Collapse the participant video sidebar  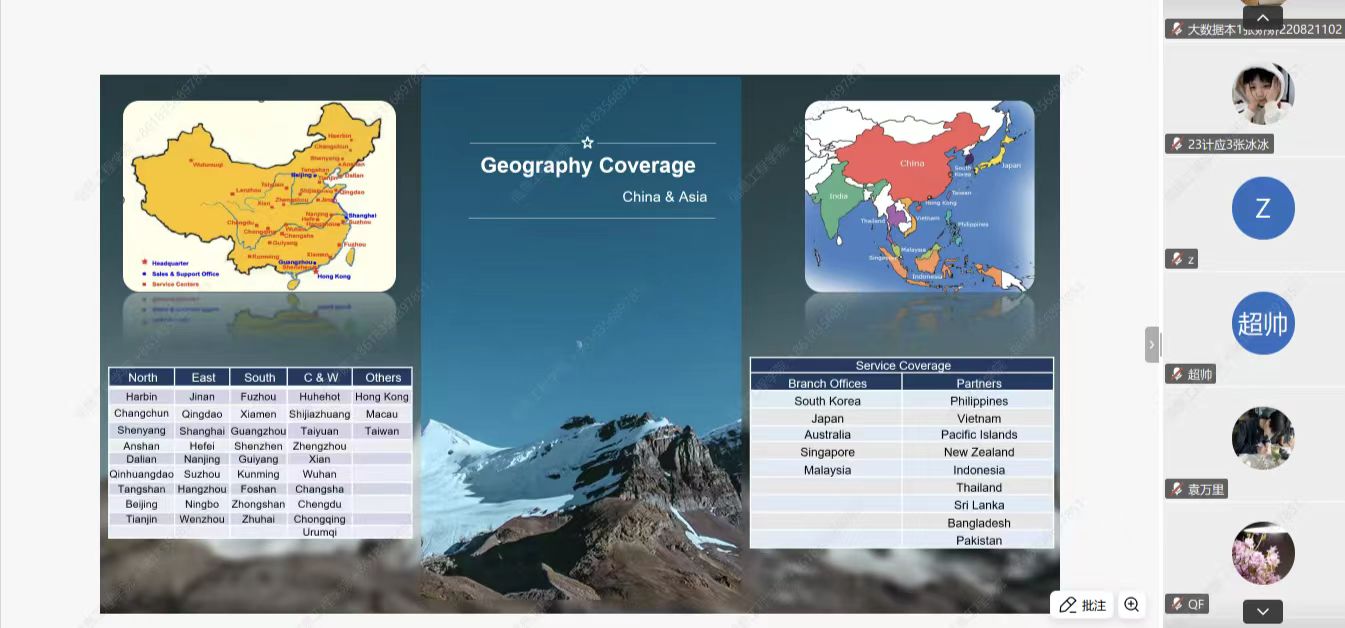(1152, 344)
